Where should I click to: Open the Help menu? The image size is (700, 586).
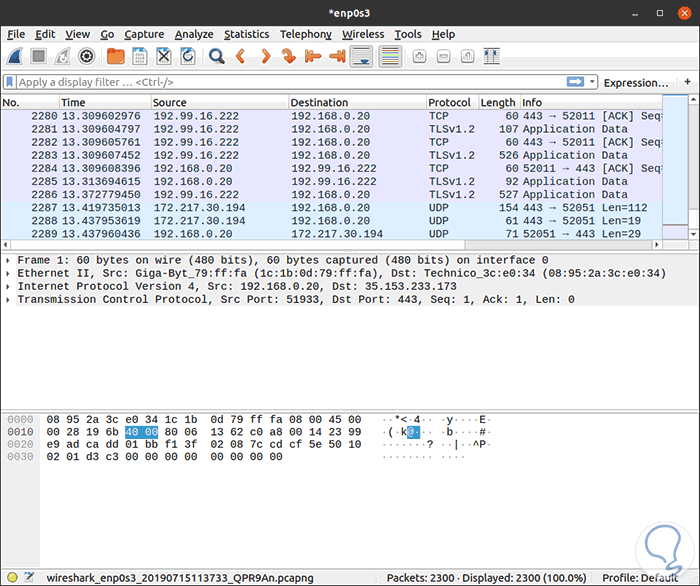443,34
